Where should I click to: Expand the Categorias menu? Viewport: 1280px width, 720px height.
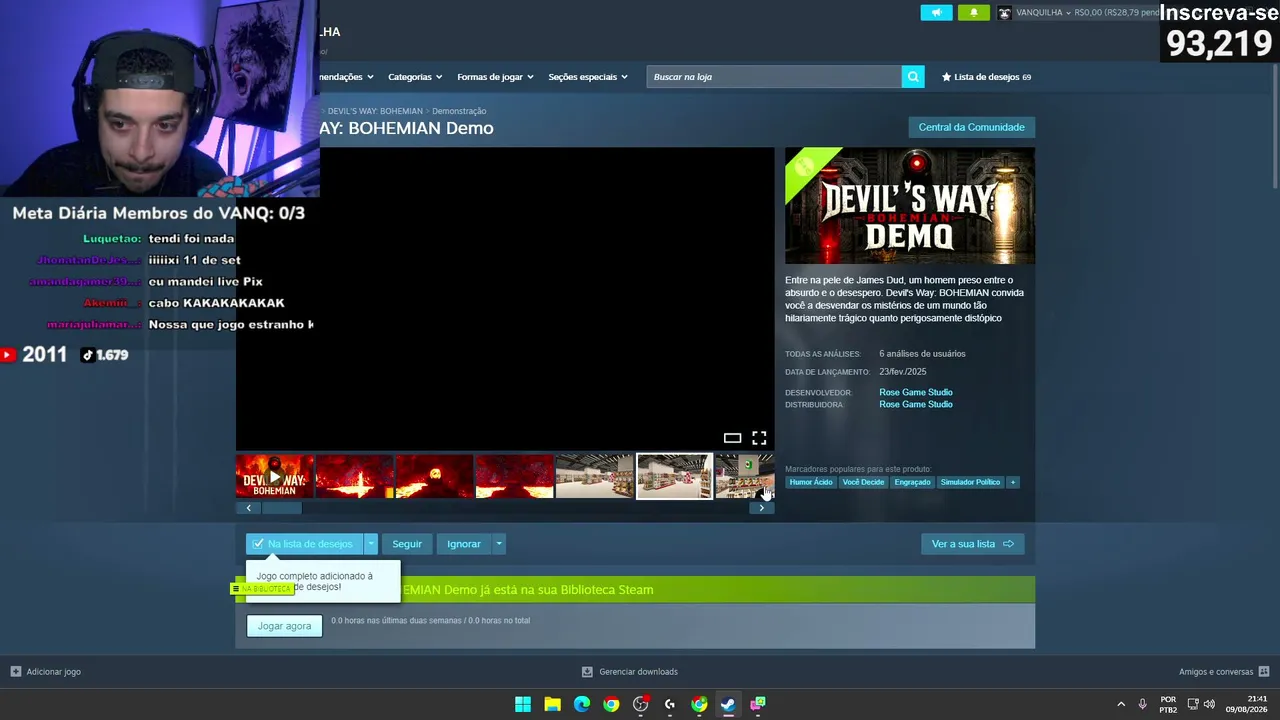coord(415,77)
